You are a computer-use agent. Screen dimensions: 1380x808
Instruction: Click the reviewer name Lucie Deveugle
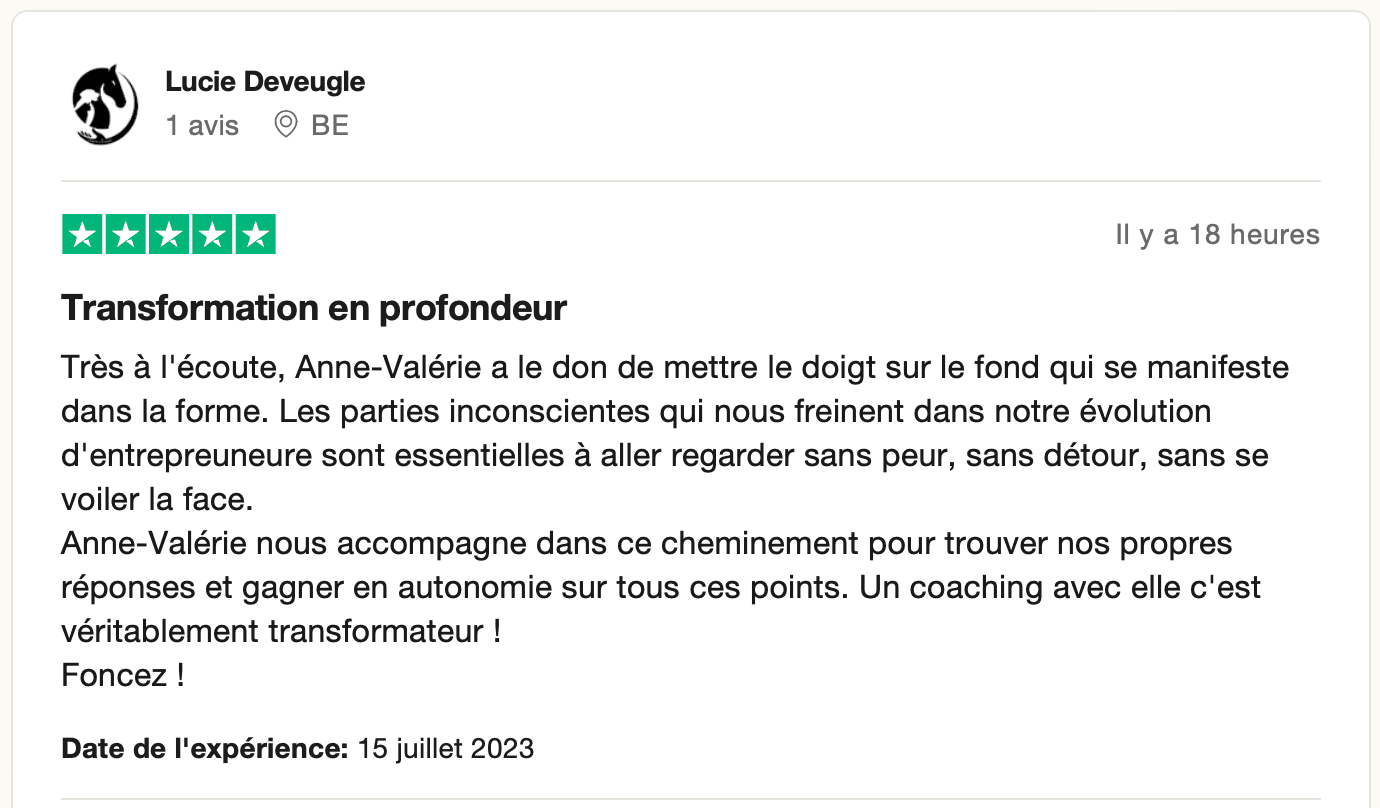click(265, 82)
